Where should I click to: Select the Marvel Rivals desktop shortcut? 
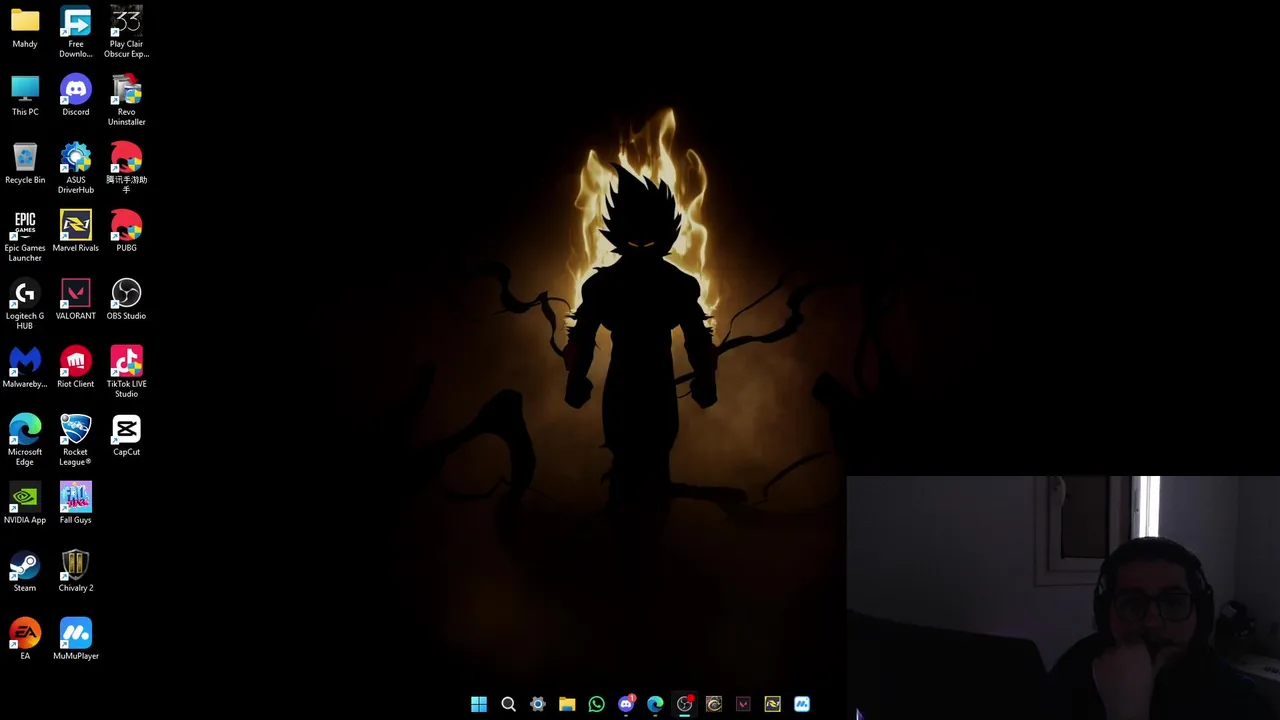76,232
